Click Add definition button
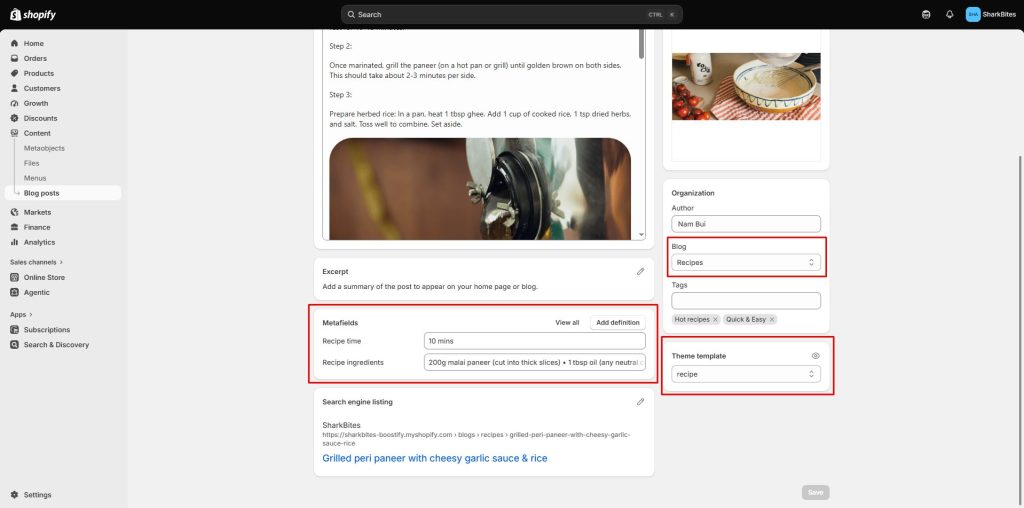 point(618,323)
